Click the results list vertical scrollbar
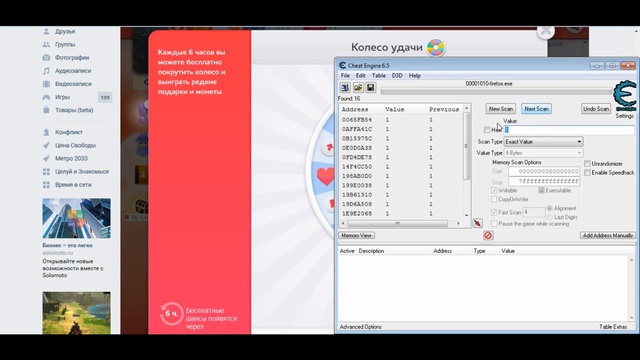 click(467, 161)
